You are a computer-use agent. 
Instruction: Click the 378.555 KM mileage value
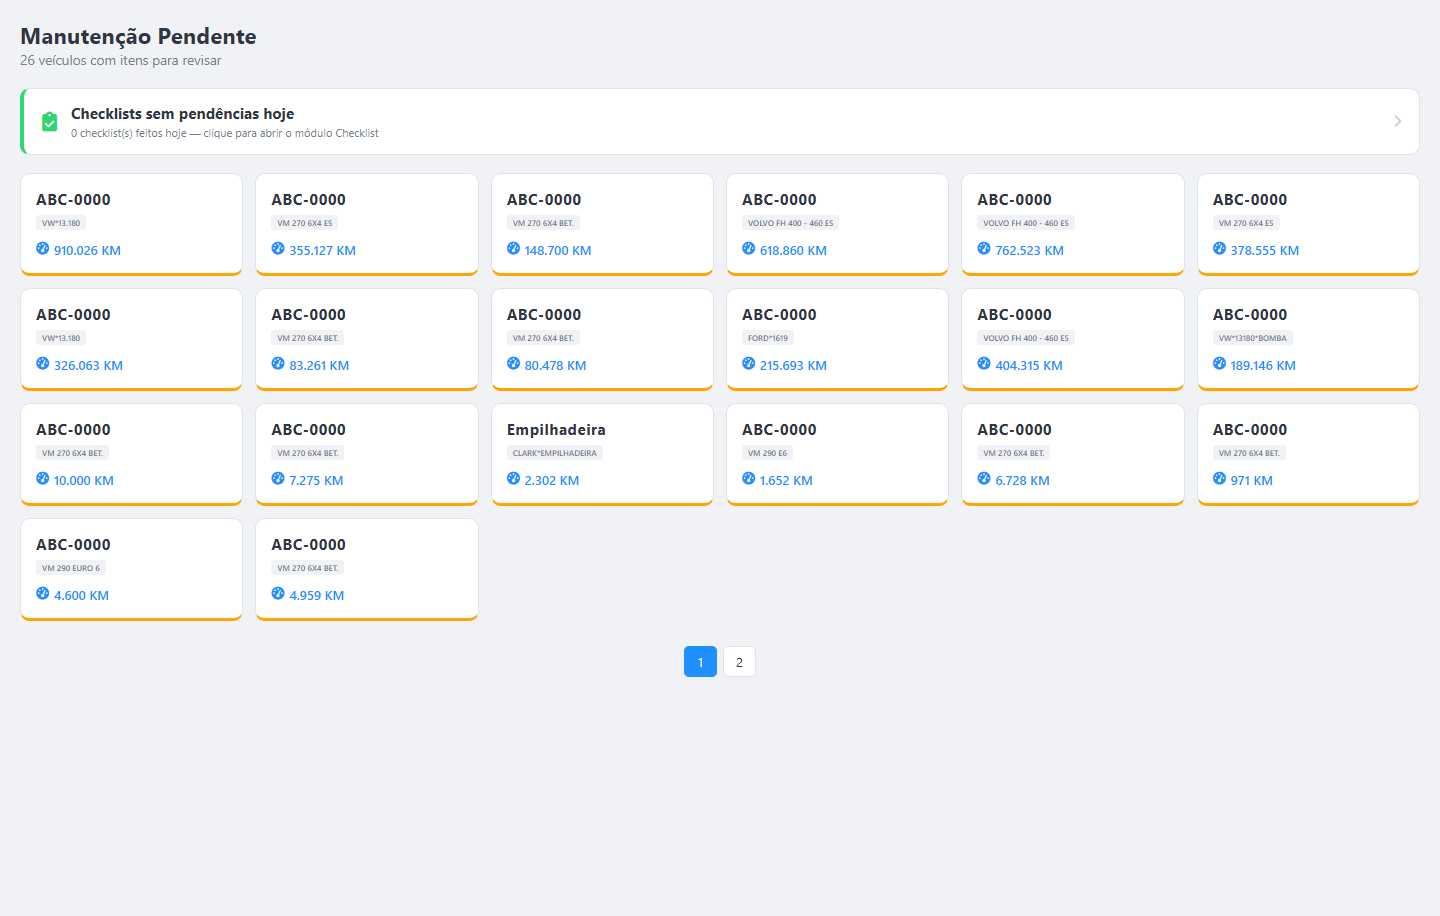tap(1265, 251)
